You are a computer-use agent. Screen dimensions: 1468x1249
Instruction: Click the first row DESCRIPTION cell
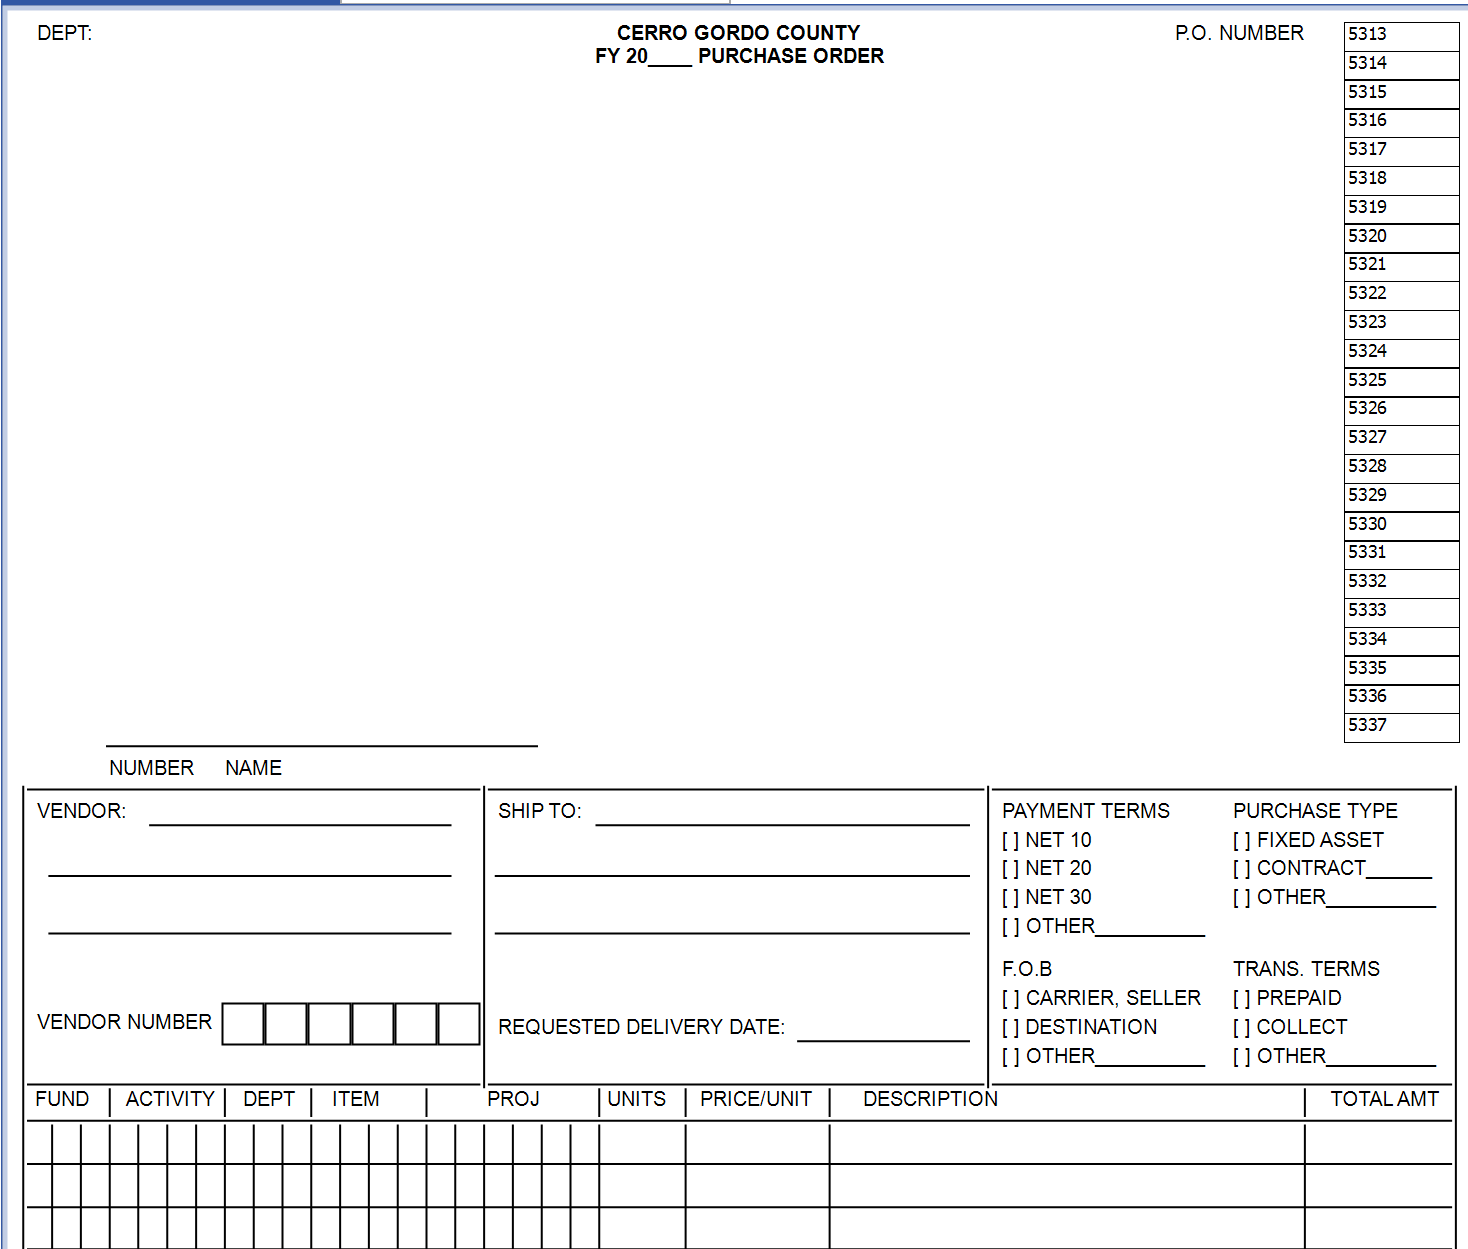point(1066,1143)
